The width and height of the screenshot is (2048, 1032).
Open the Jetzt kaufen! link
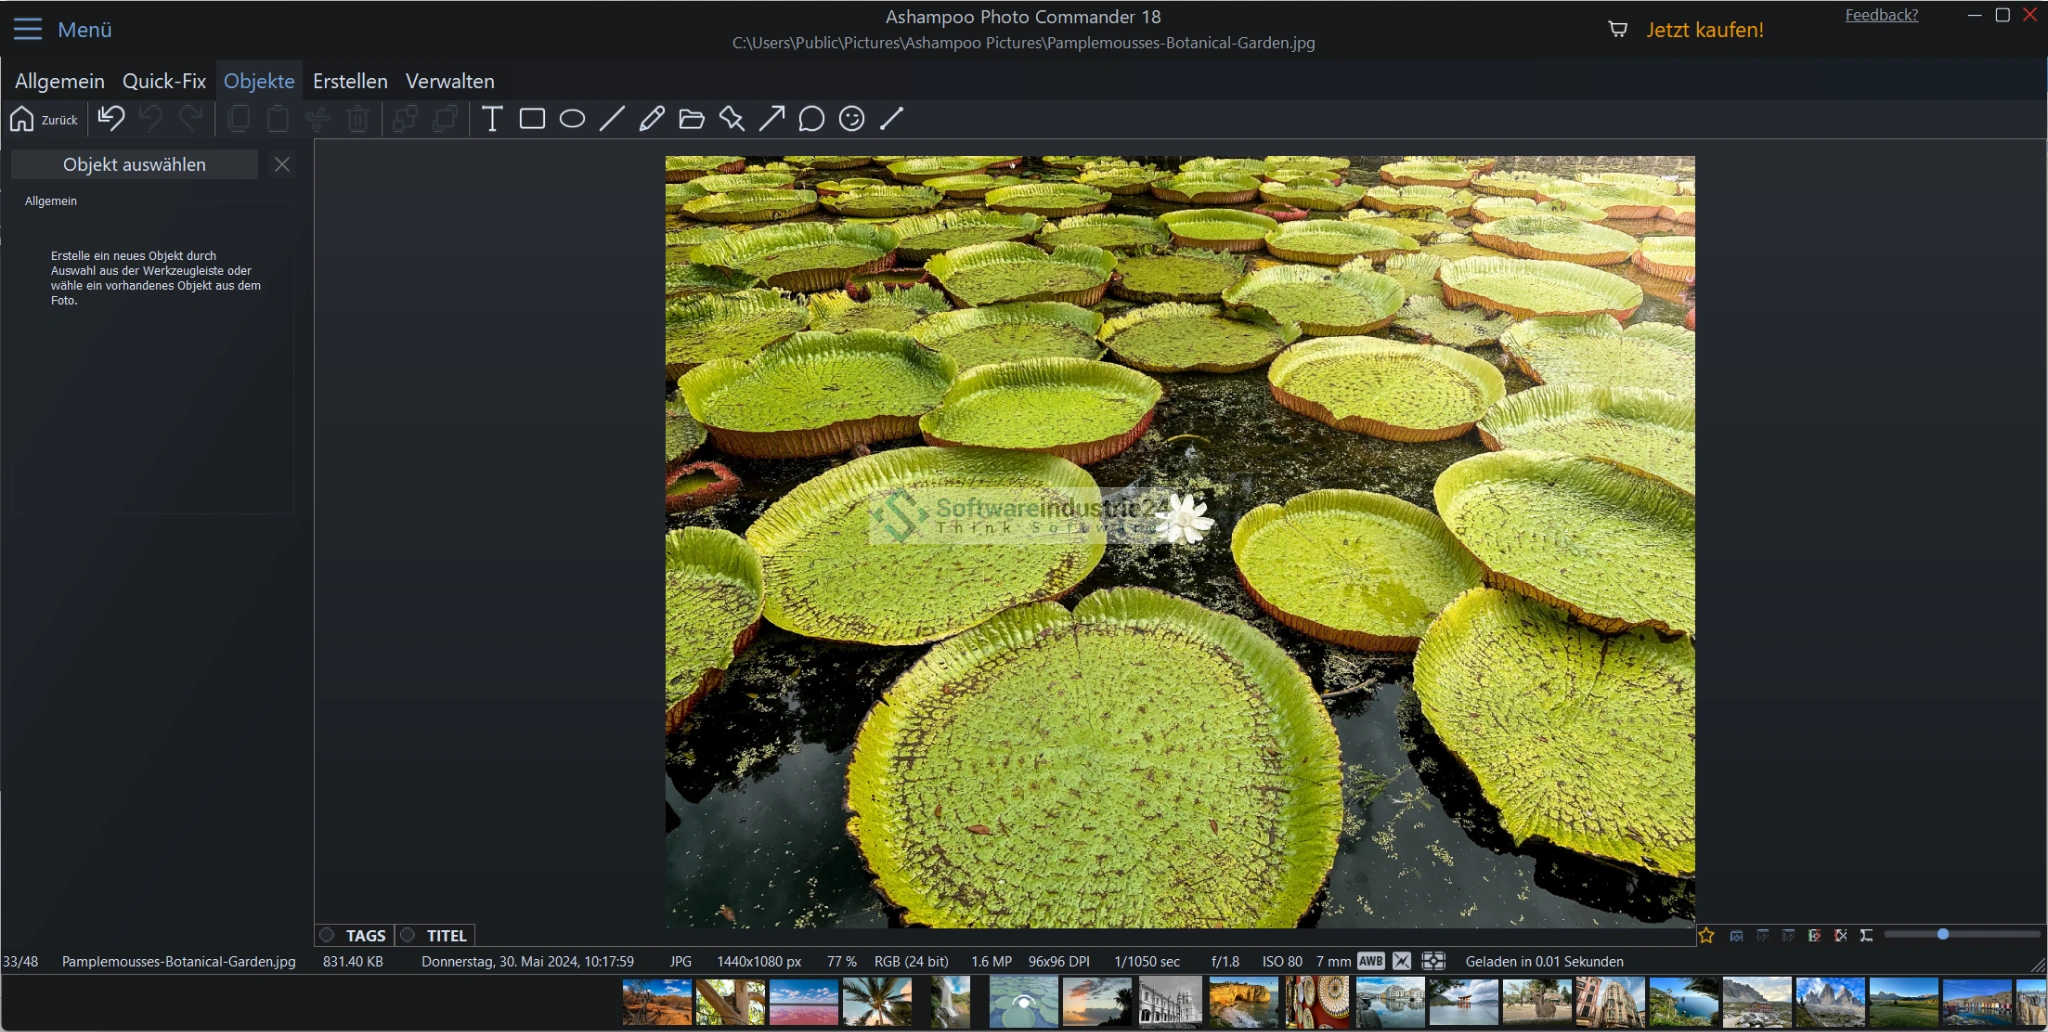[x=1705, y=30]
